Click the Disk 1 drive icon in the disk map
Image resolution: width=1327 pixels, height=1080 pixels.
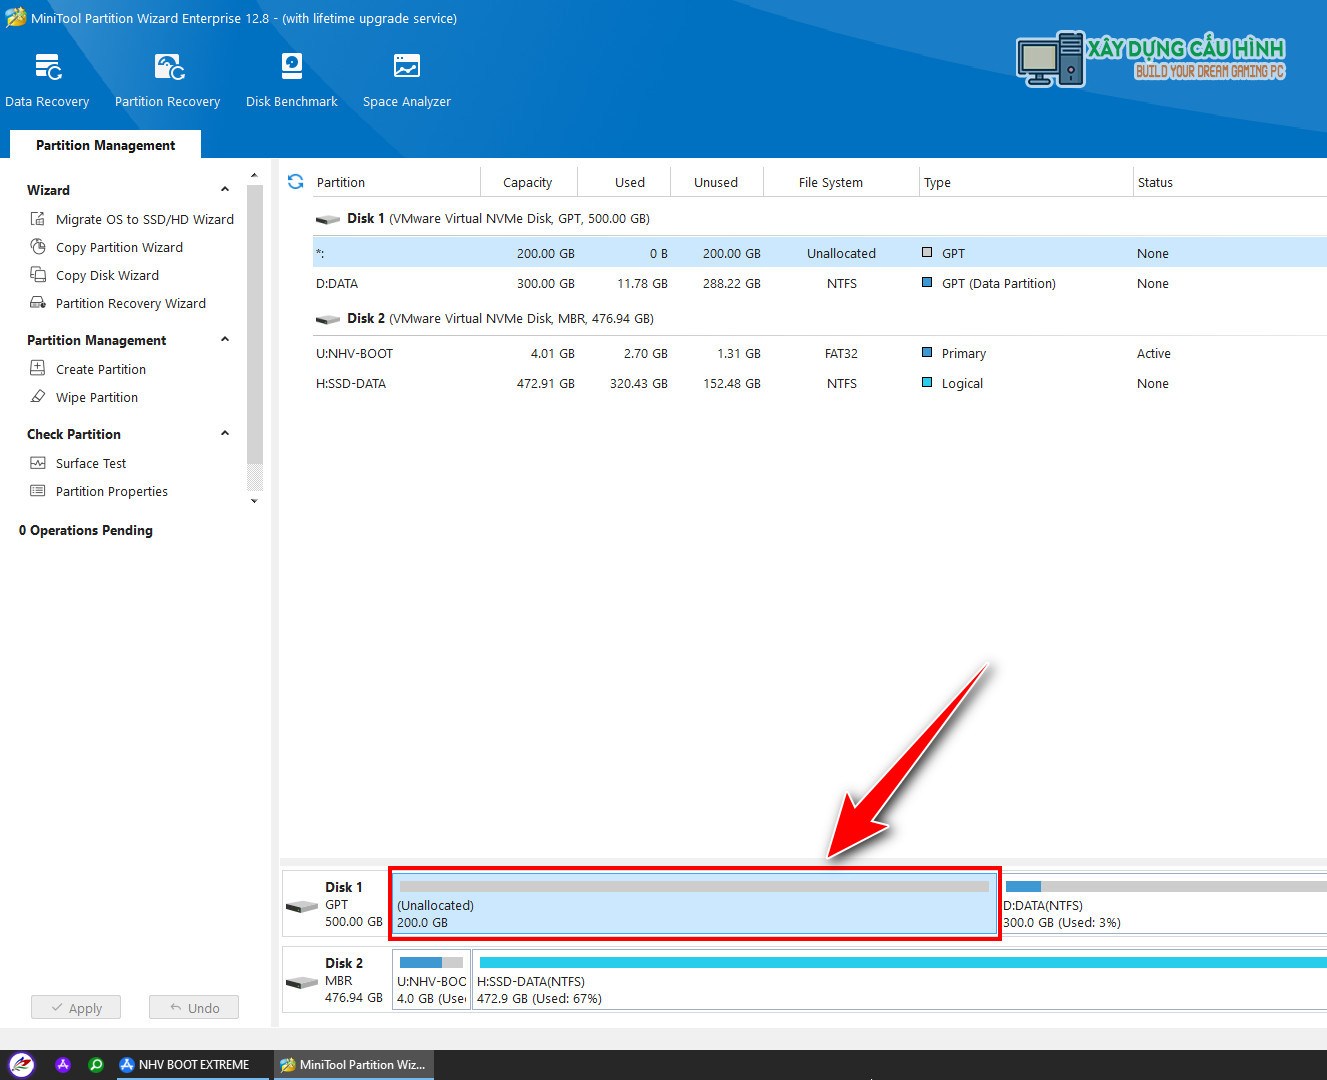point(302,906)
